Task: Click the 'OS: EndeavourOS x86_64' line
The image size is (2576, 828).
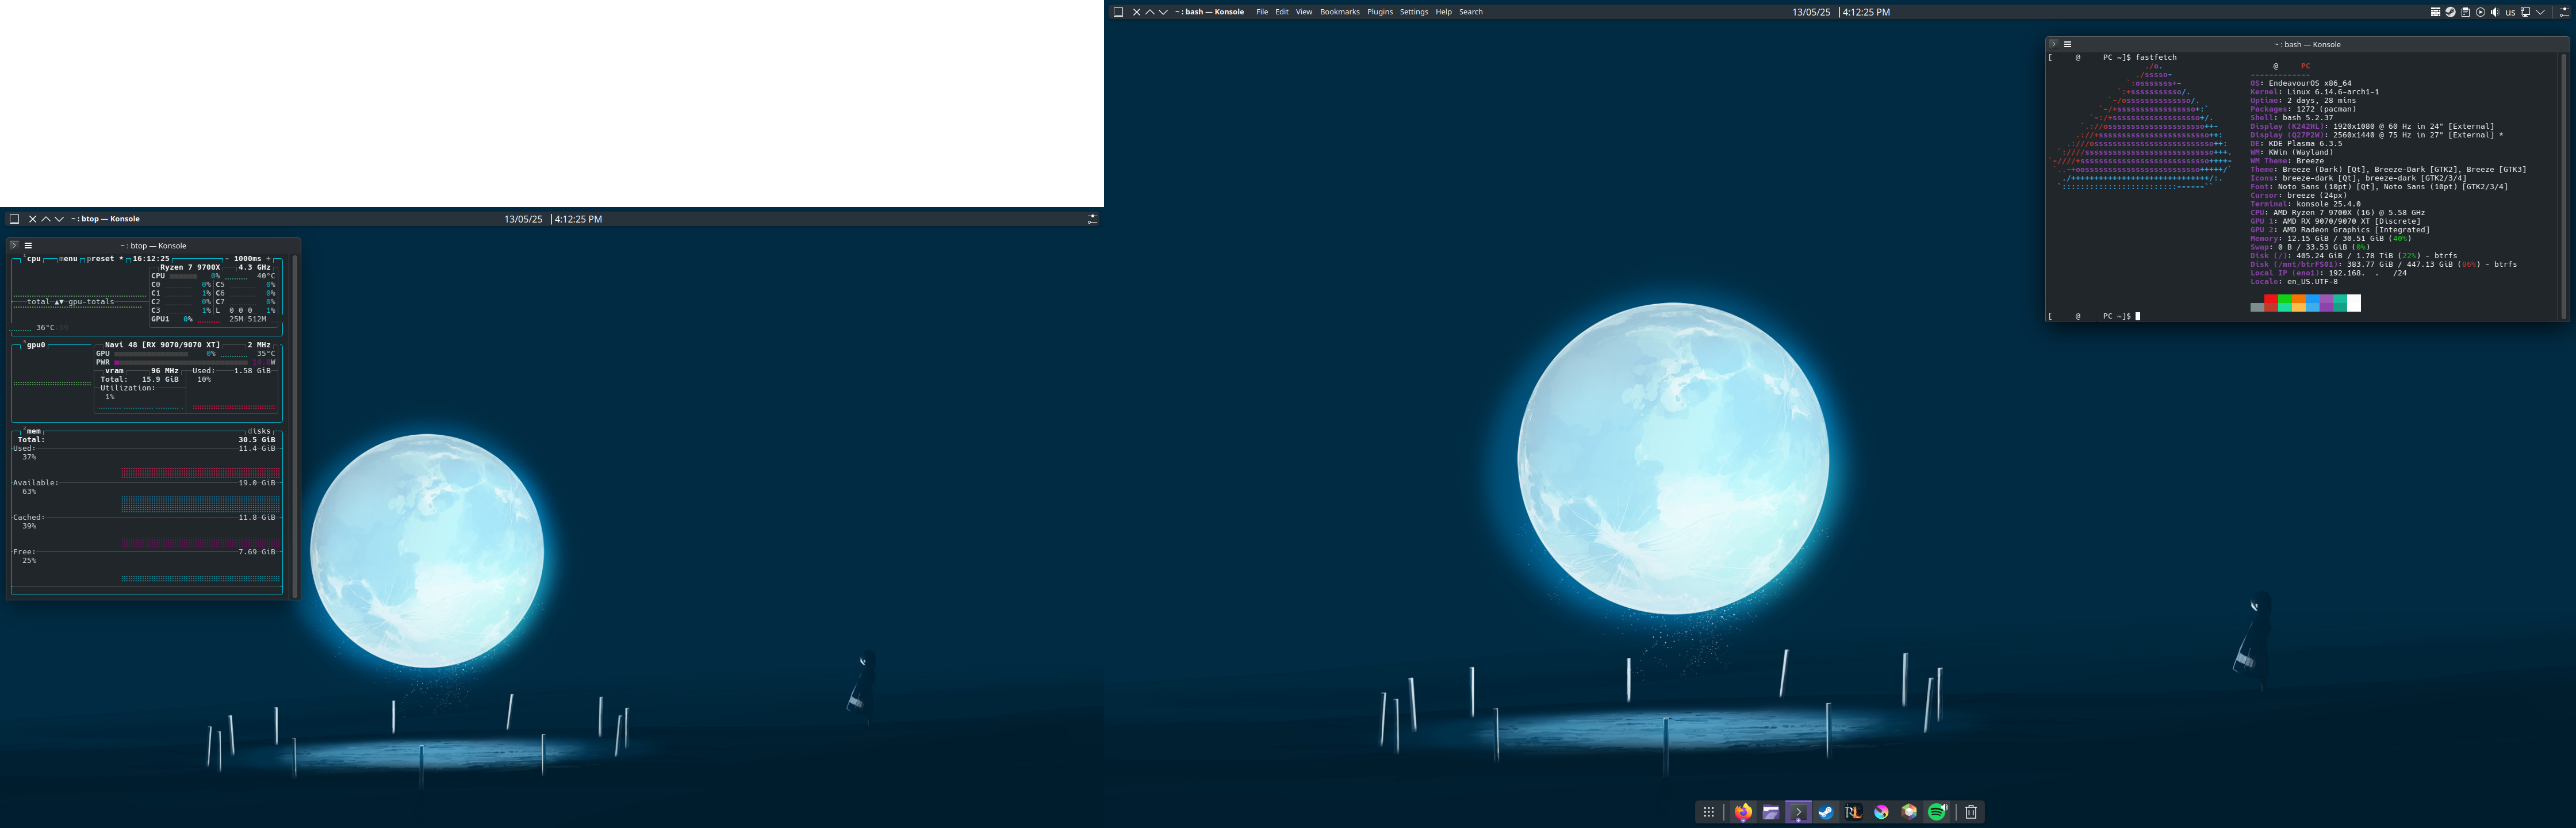Action: click(x=2301, y=84)
